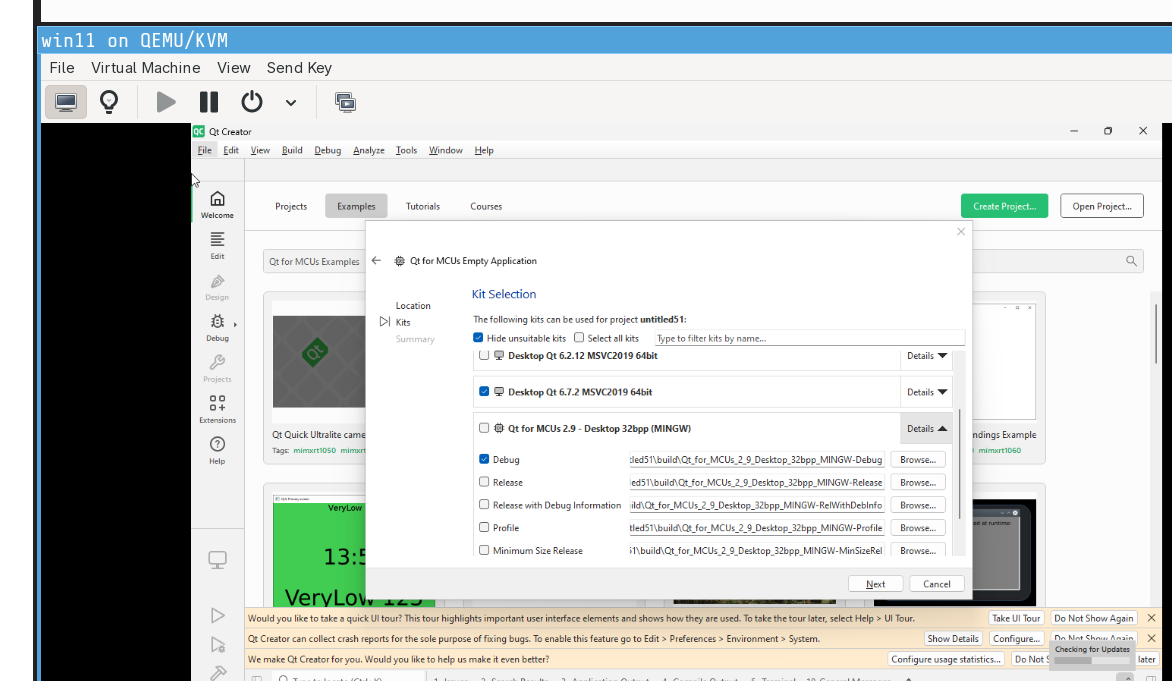Open the Extensions mode icon
The height and width of the screenshot is (681, 1172).
pos(217,408)
